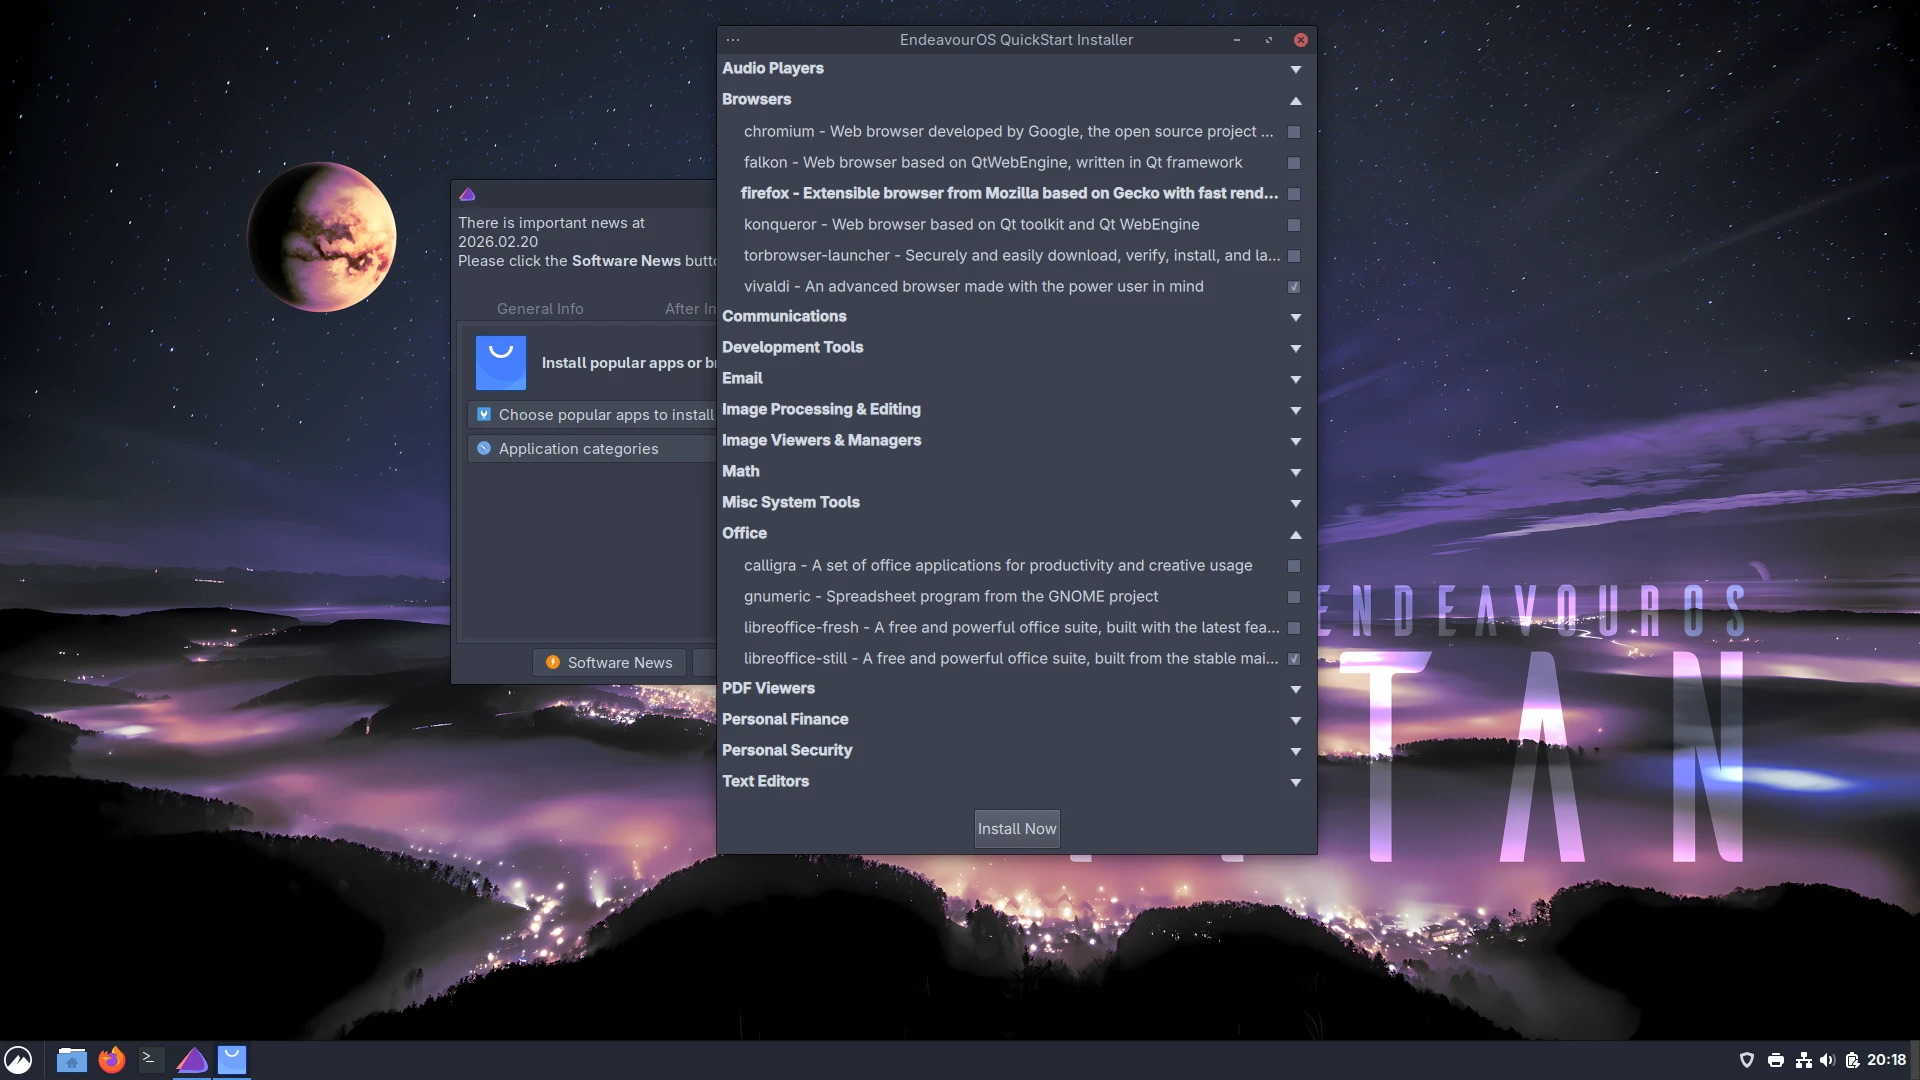Click the Software News button
The height and width of the screenshot is (1080, 1920).
click(609, 662)
